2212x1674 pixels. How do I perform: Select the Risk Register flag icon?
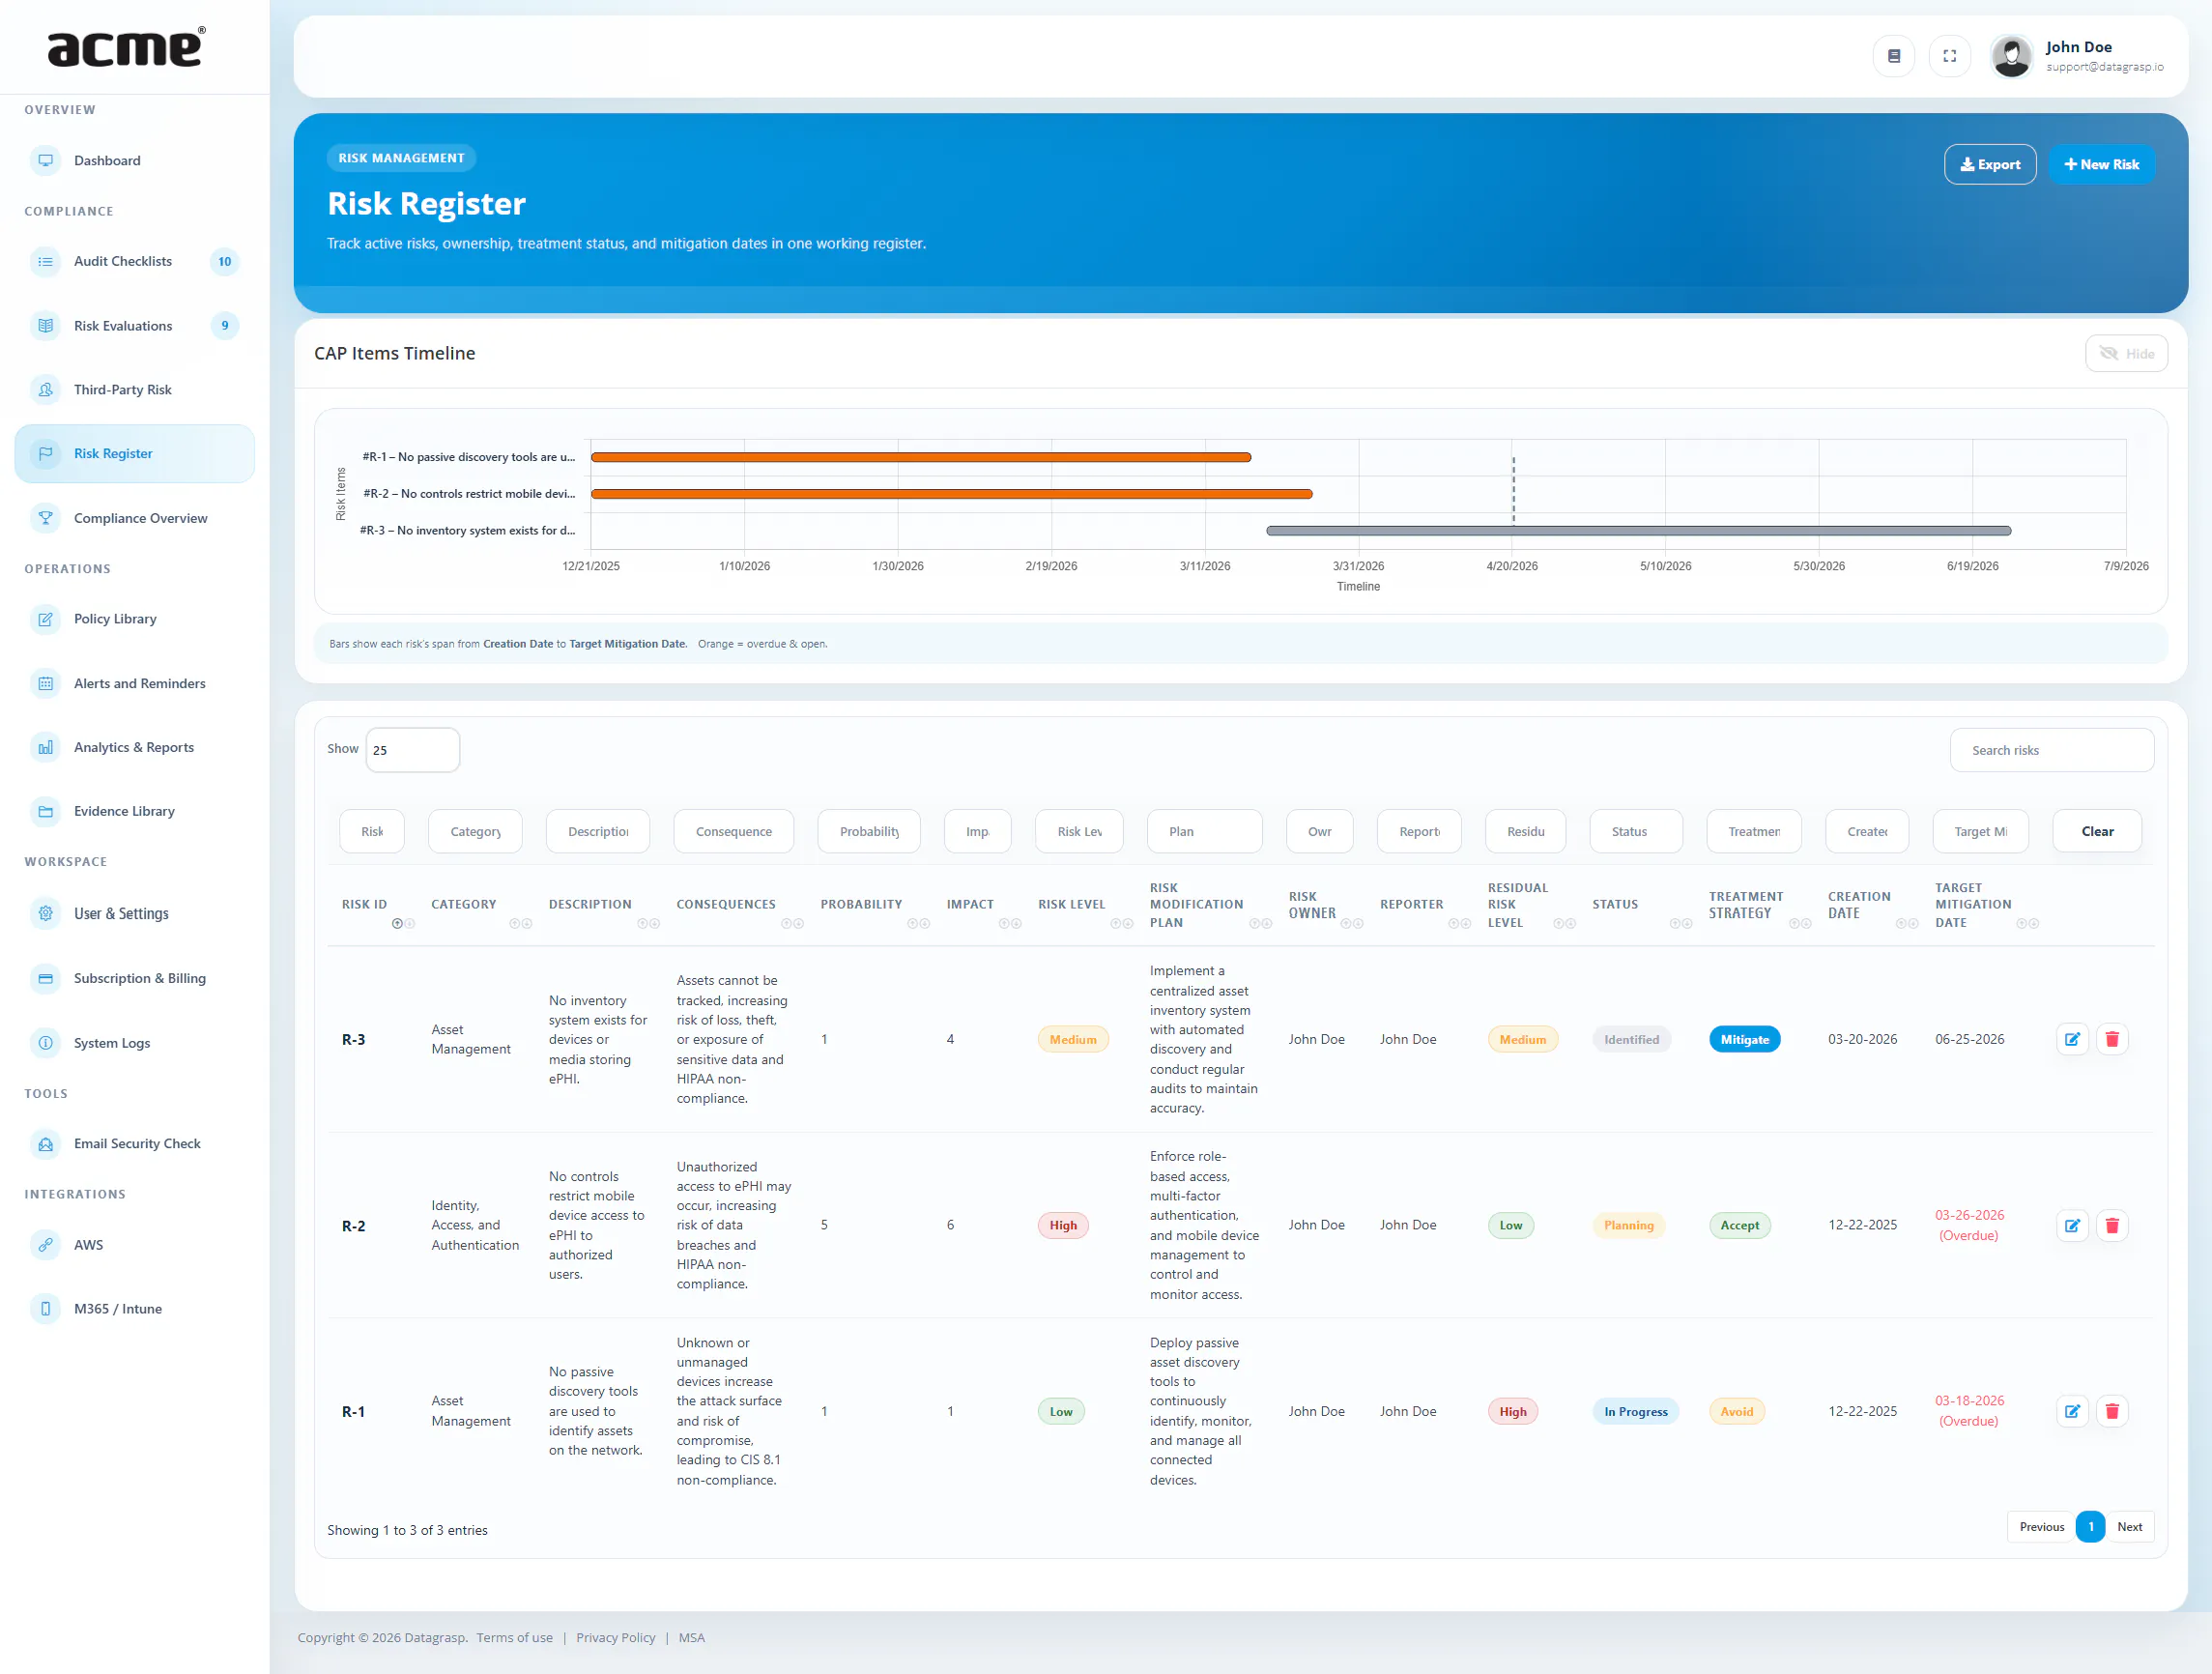[45, 453]
